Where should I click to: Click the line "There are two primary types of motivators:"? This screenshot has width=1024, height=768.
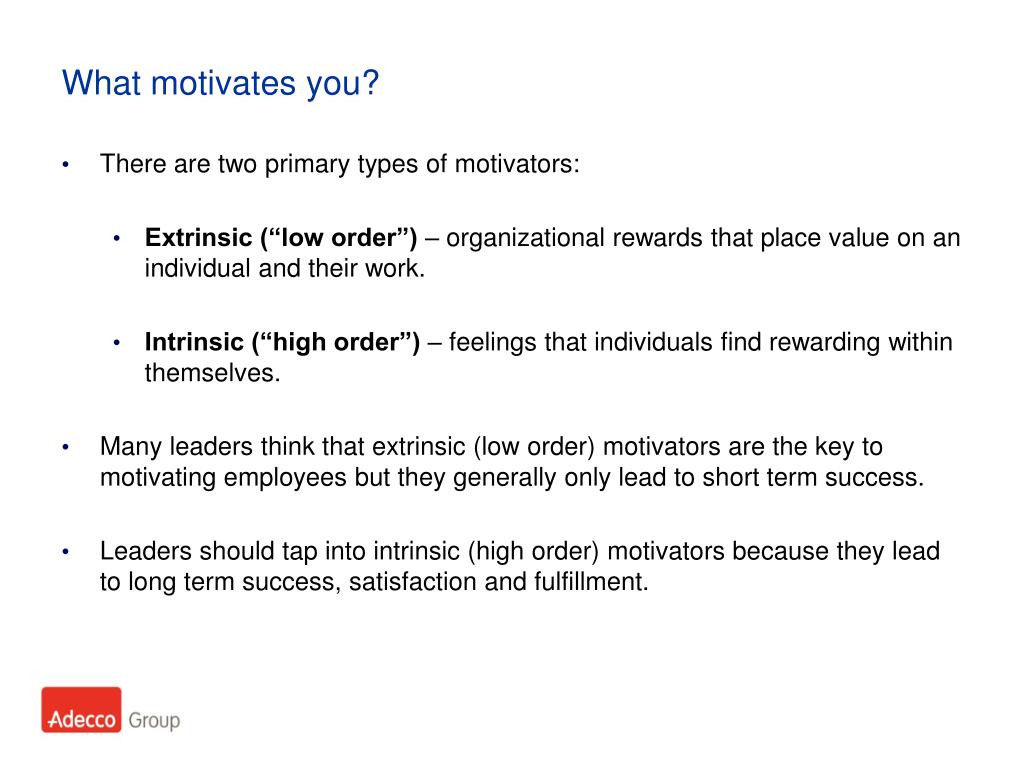(340, 164)
